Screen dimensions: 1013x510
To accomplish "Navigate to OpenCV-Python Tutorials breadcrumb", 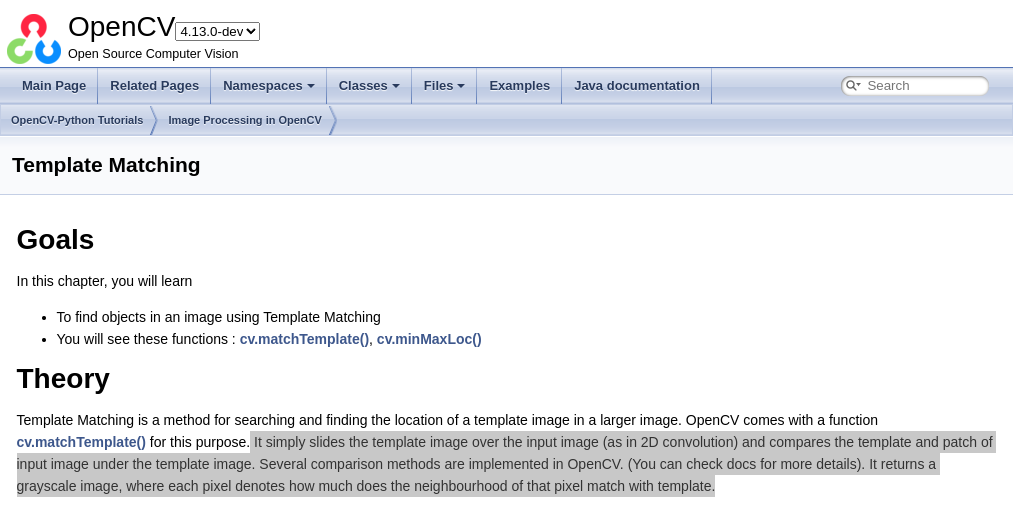I will (x=77, y=120).
